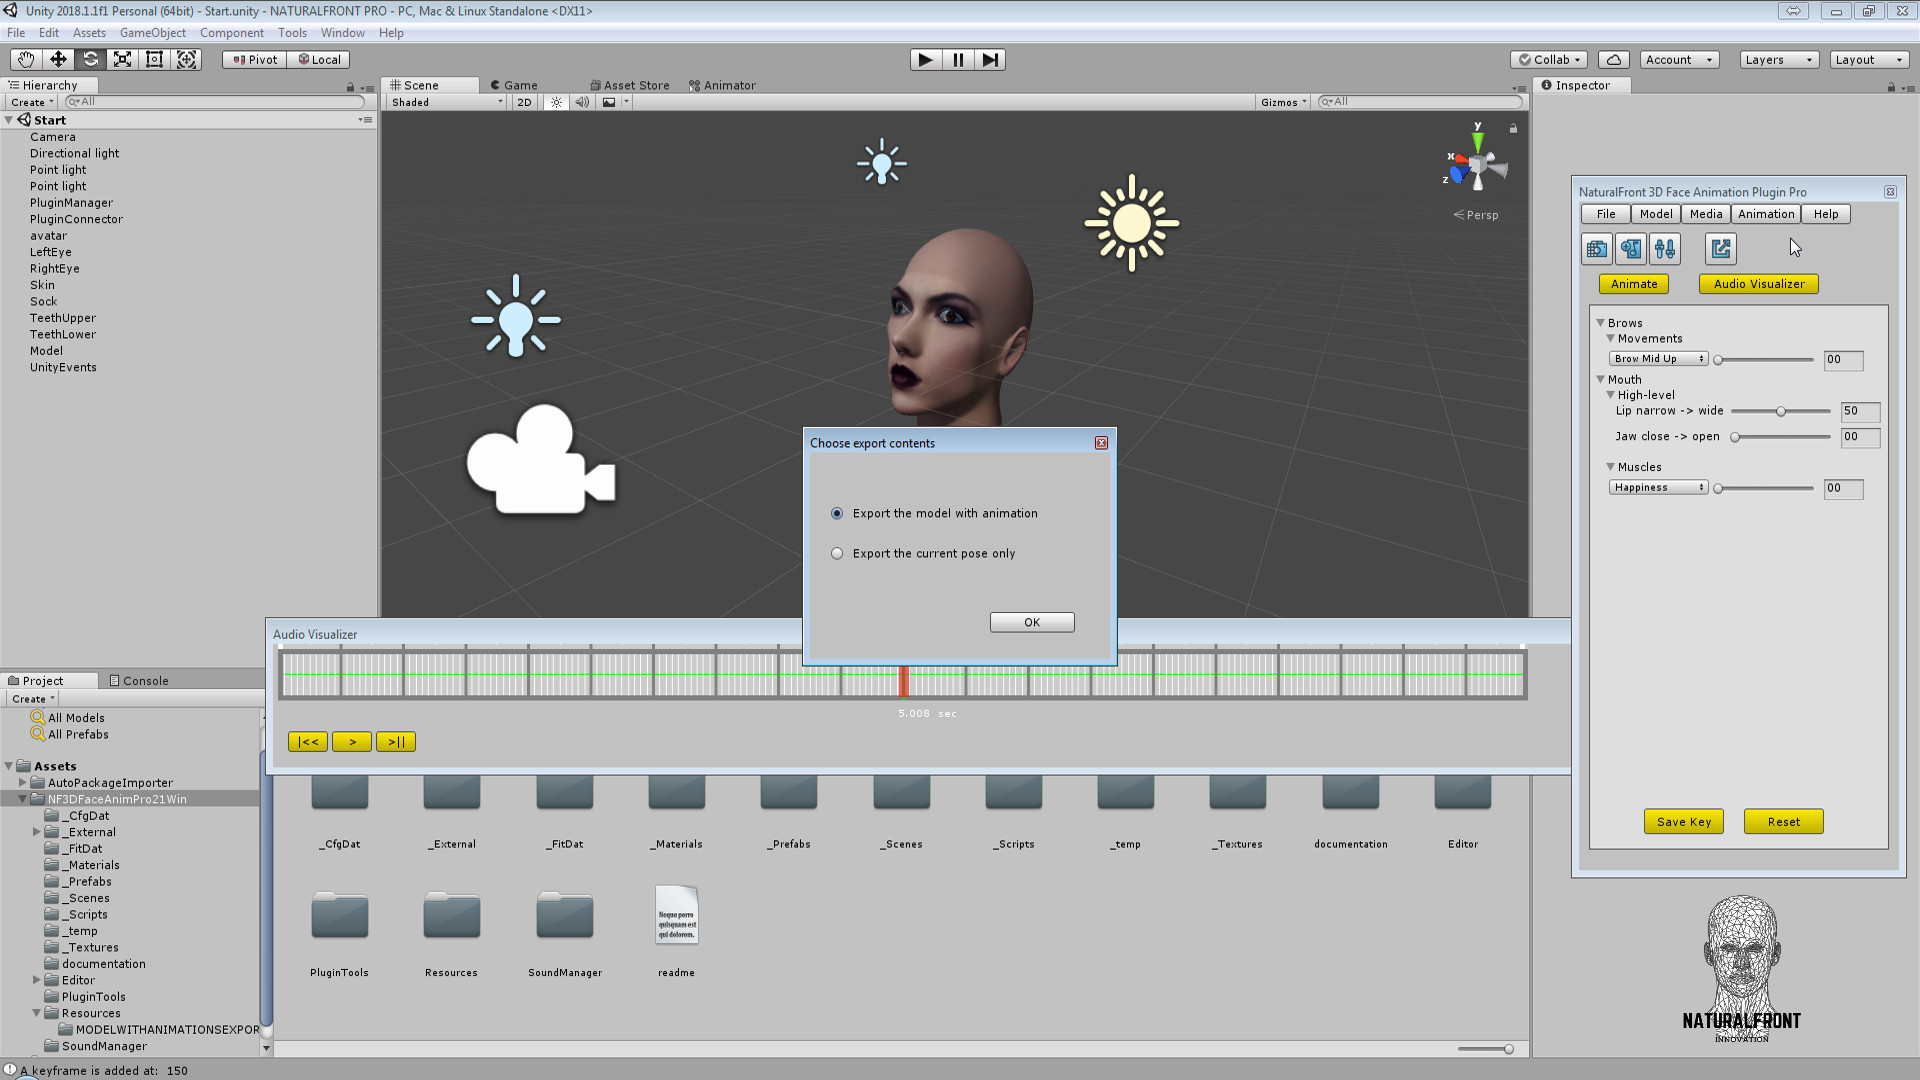Select the Hand pan tool
This screenshot has height=1080, width=1920.
point(24,59)
